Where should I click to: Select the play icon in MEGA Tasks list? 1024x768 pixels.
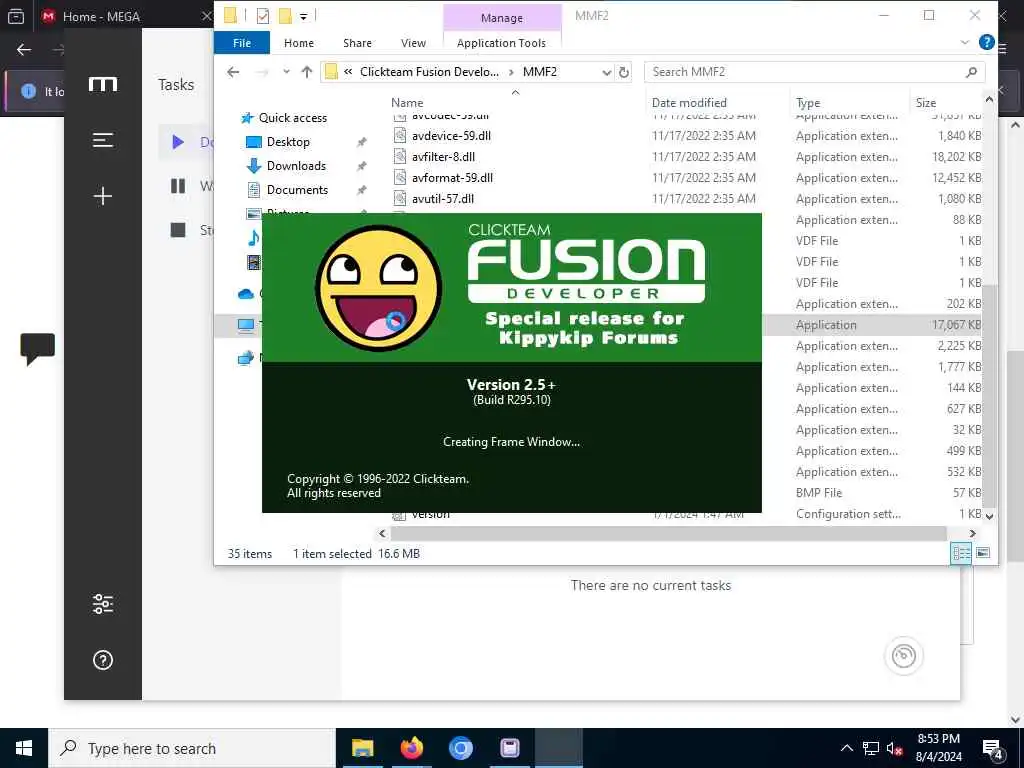177,142
